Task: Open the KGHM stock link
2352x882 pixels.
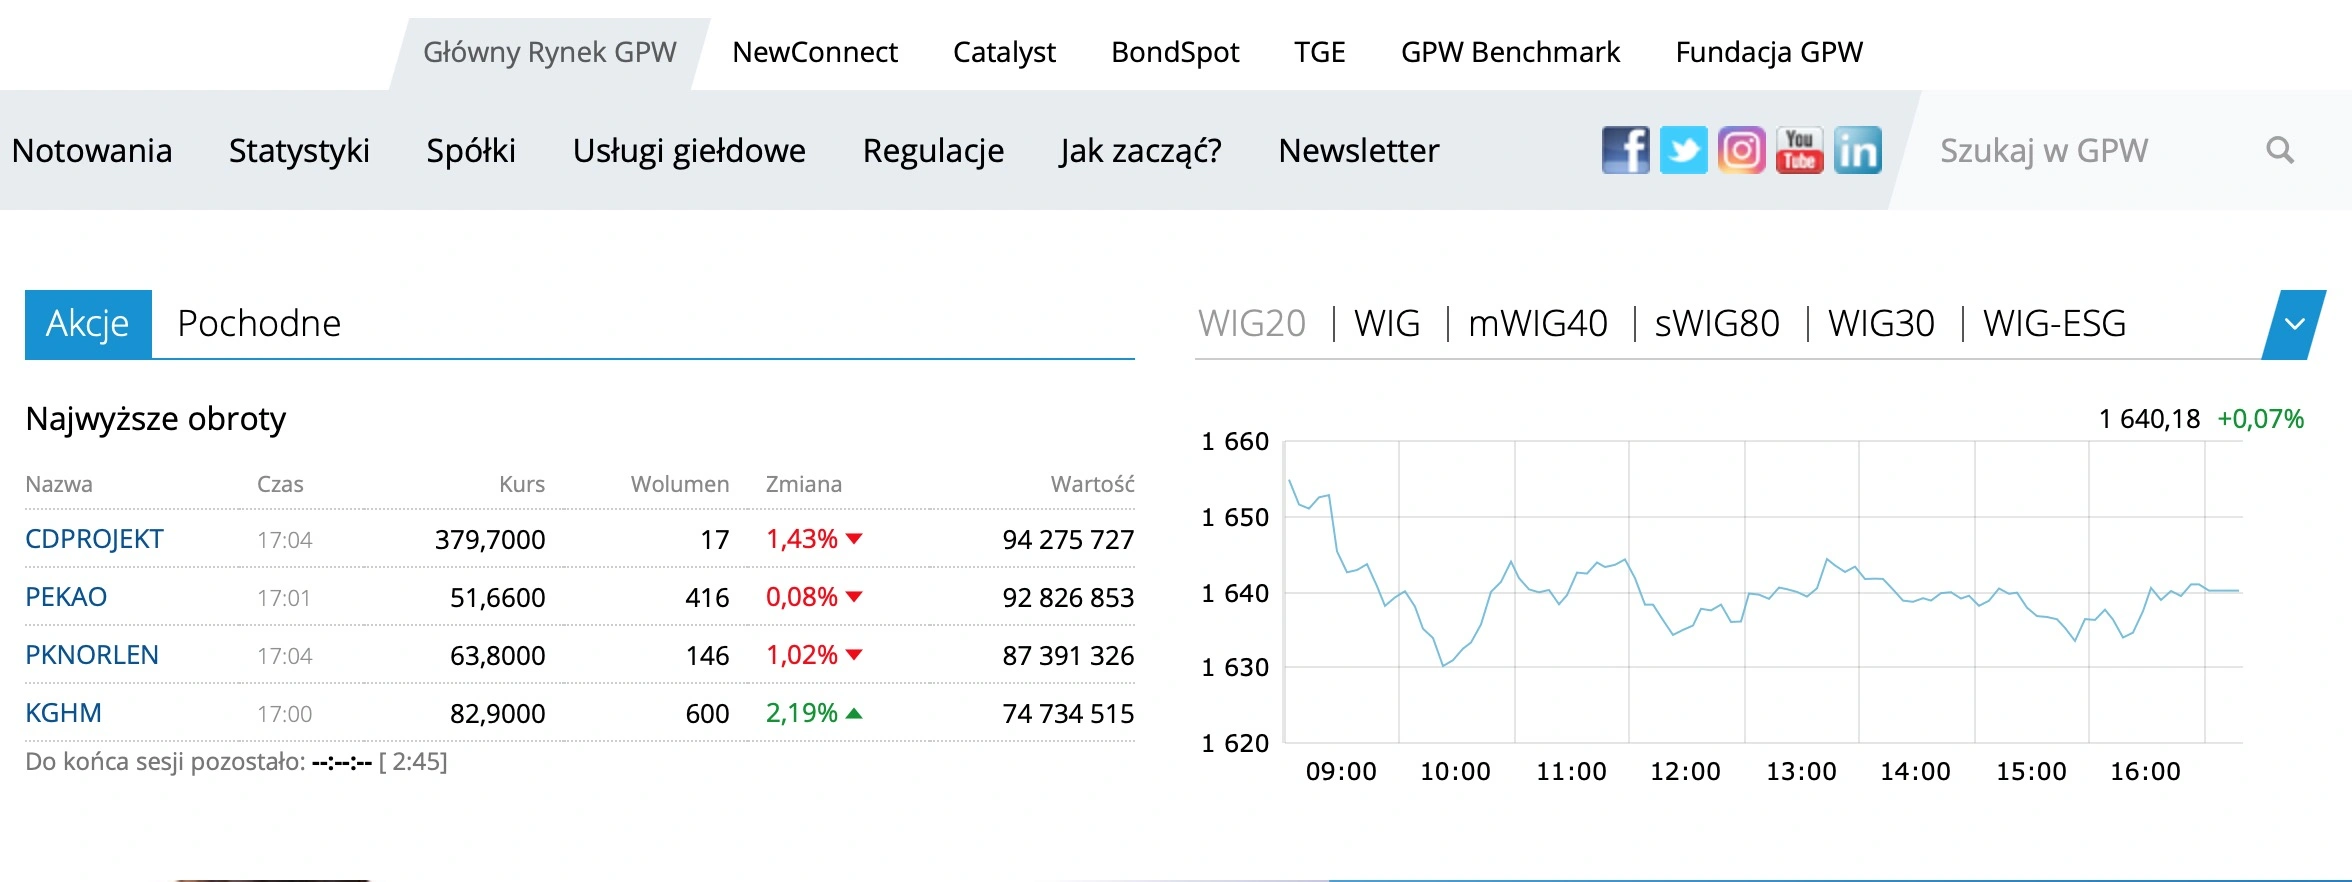Action: (63, 713)
